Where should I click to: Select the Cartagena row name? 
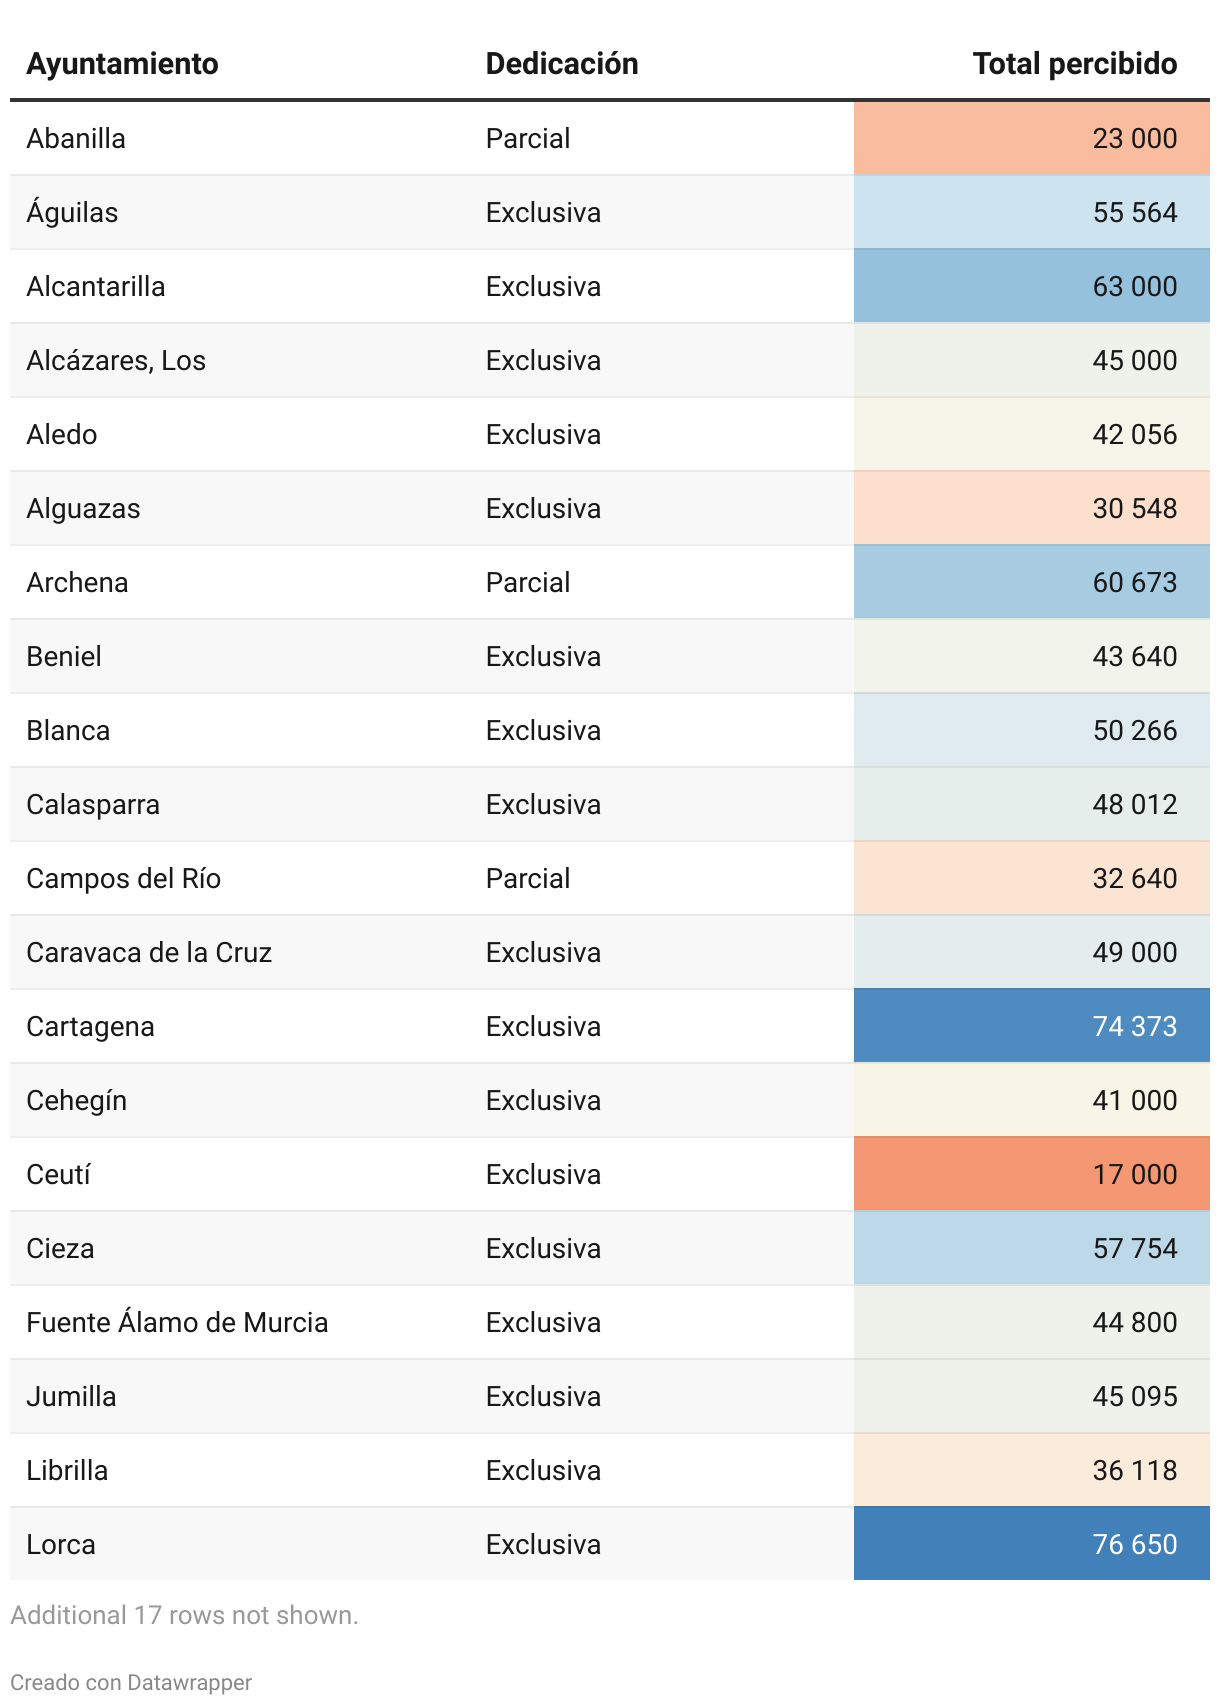click(90, 1026)
